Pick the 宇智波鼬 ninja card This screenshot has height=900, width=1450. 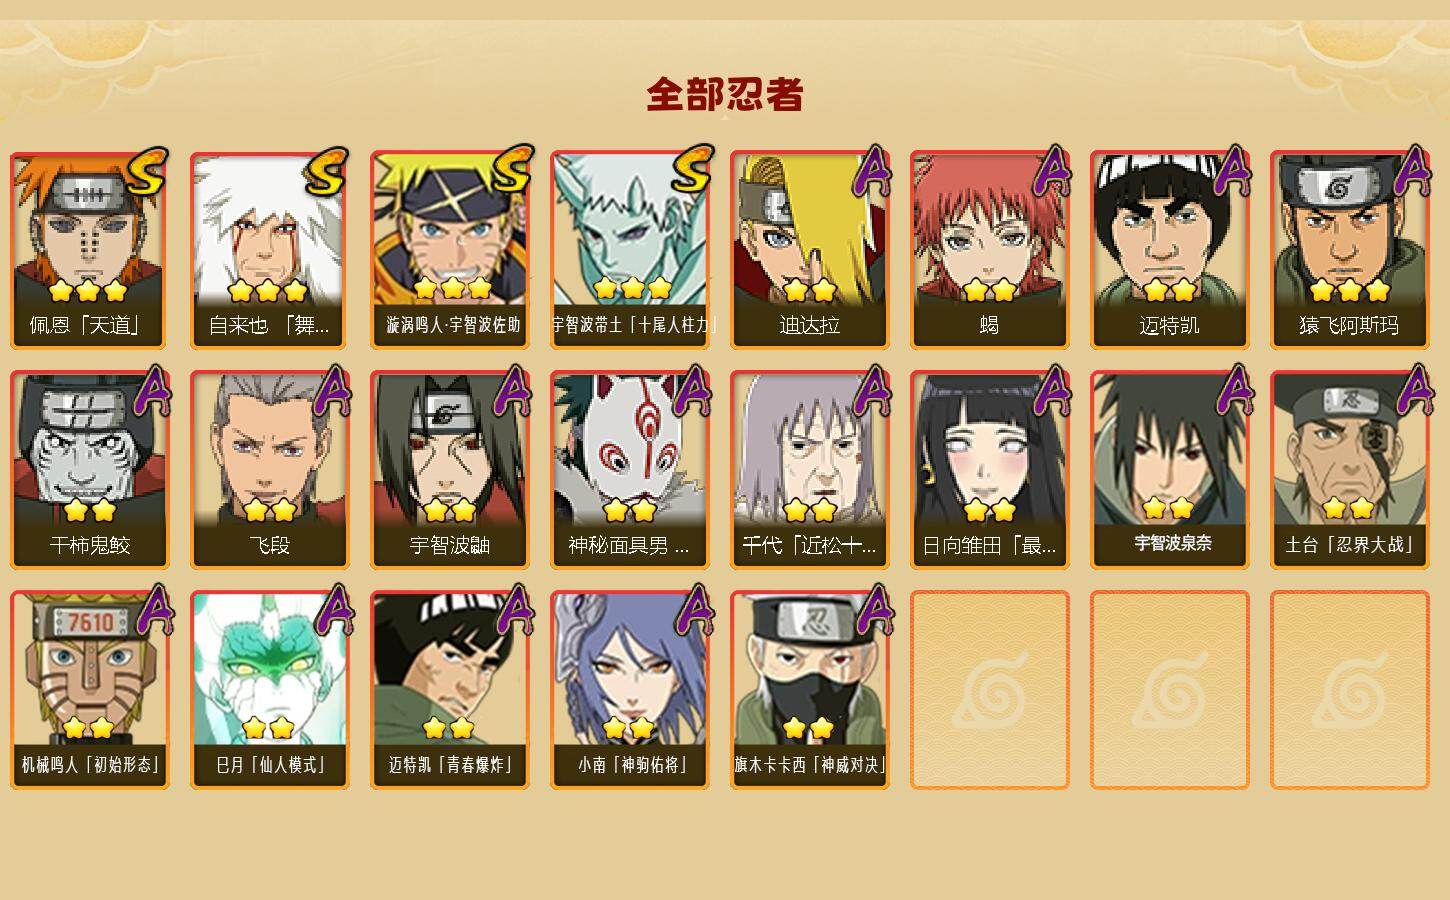[x=449, y=470]
